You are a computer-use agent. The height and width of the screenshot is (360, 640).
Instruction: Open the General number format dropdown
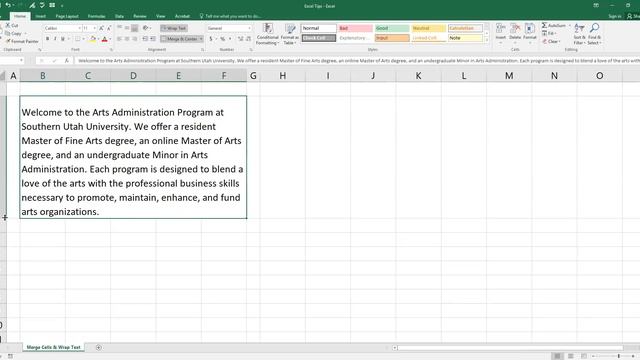[x=249, y=28]
